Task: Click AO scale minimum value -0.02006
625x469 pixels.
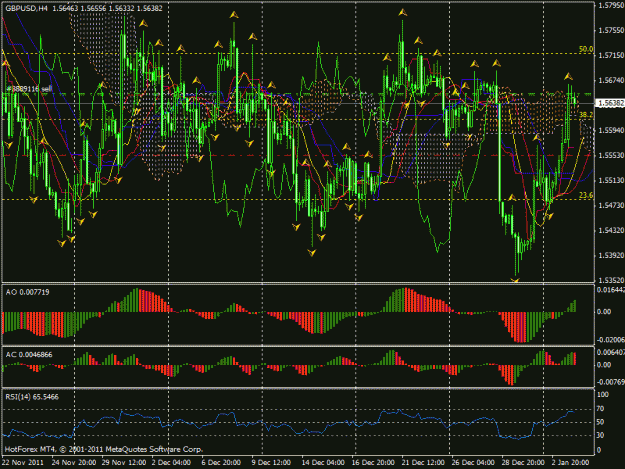Action: pos(611,339)
